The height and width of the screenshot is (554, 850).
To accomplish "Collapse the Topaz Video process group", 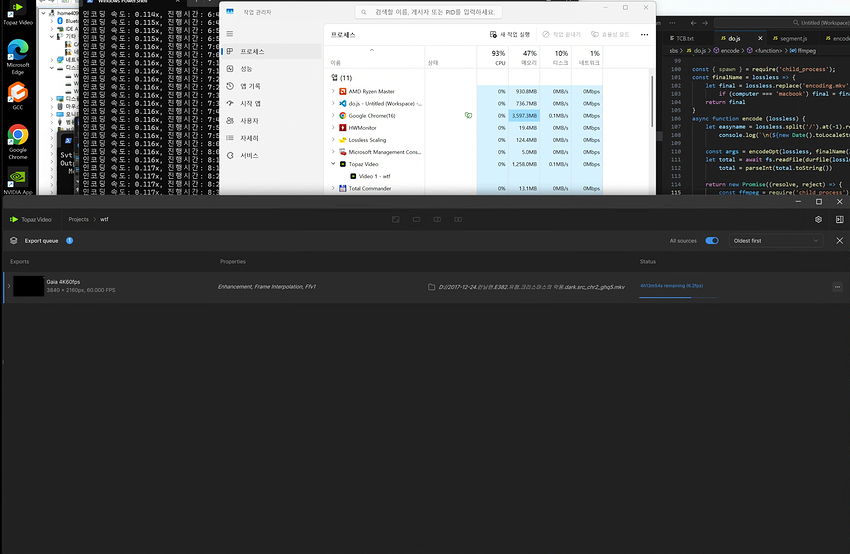I will pyautogui.click(x=333, y=164).
